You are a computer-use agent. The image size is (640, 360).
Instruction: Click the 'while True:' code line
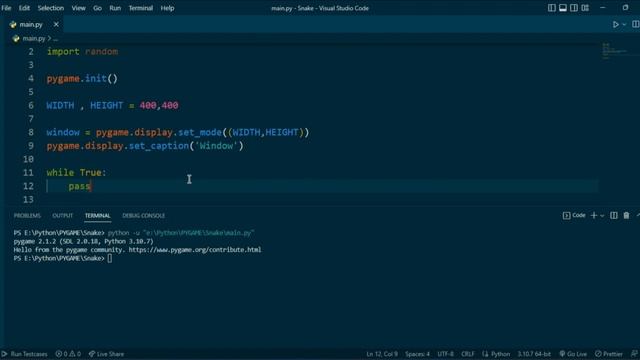(76, 173)
